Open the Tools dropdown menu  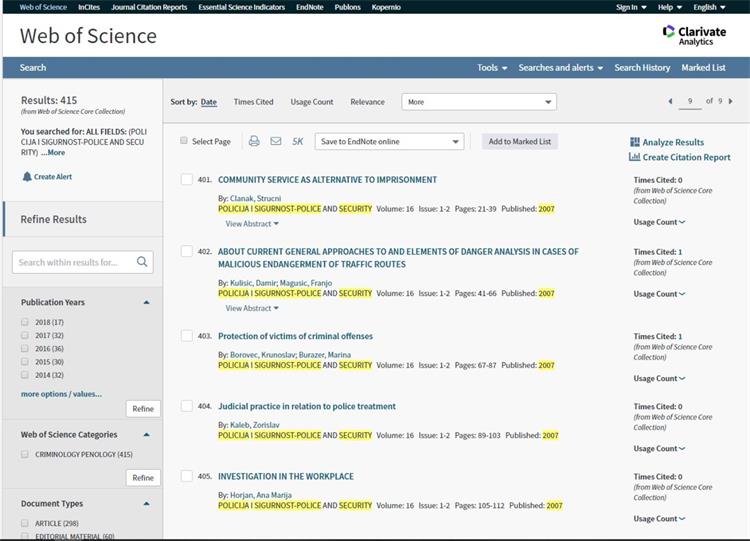point(492,67)
